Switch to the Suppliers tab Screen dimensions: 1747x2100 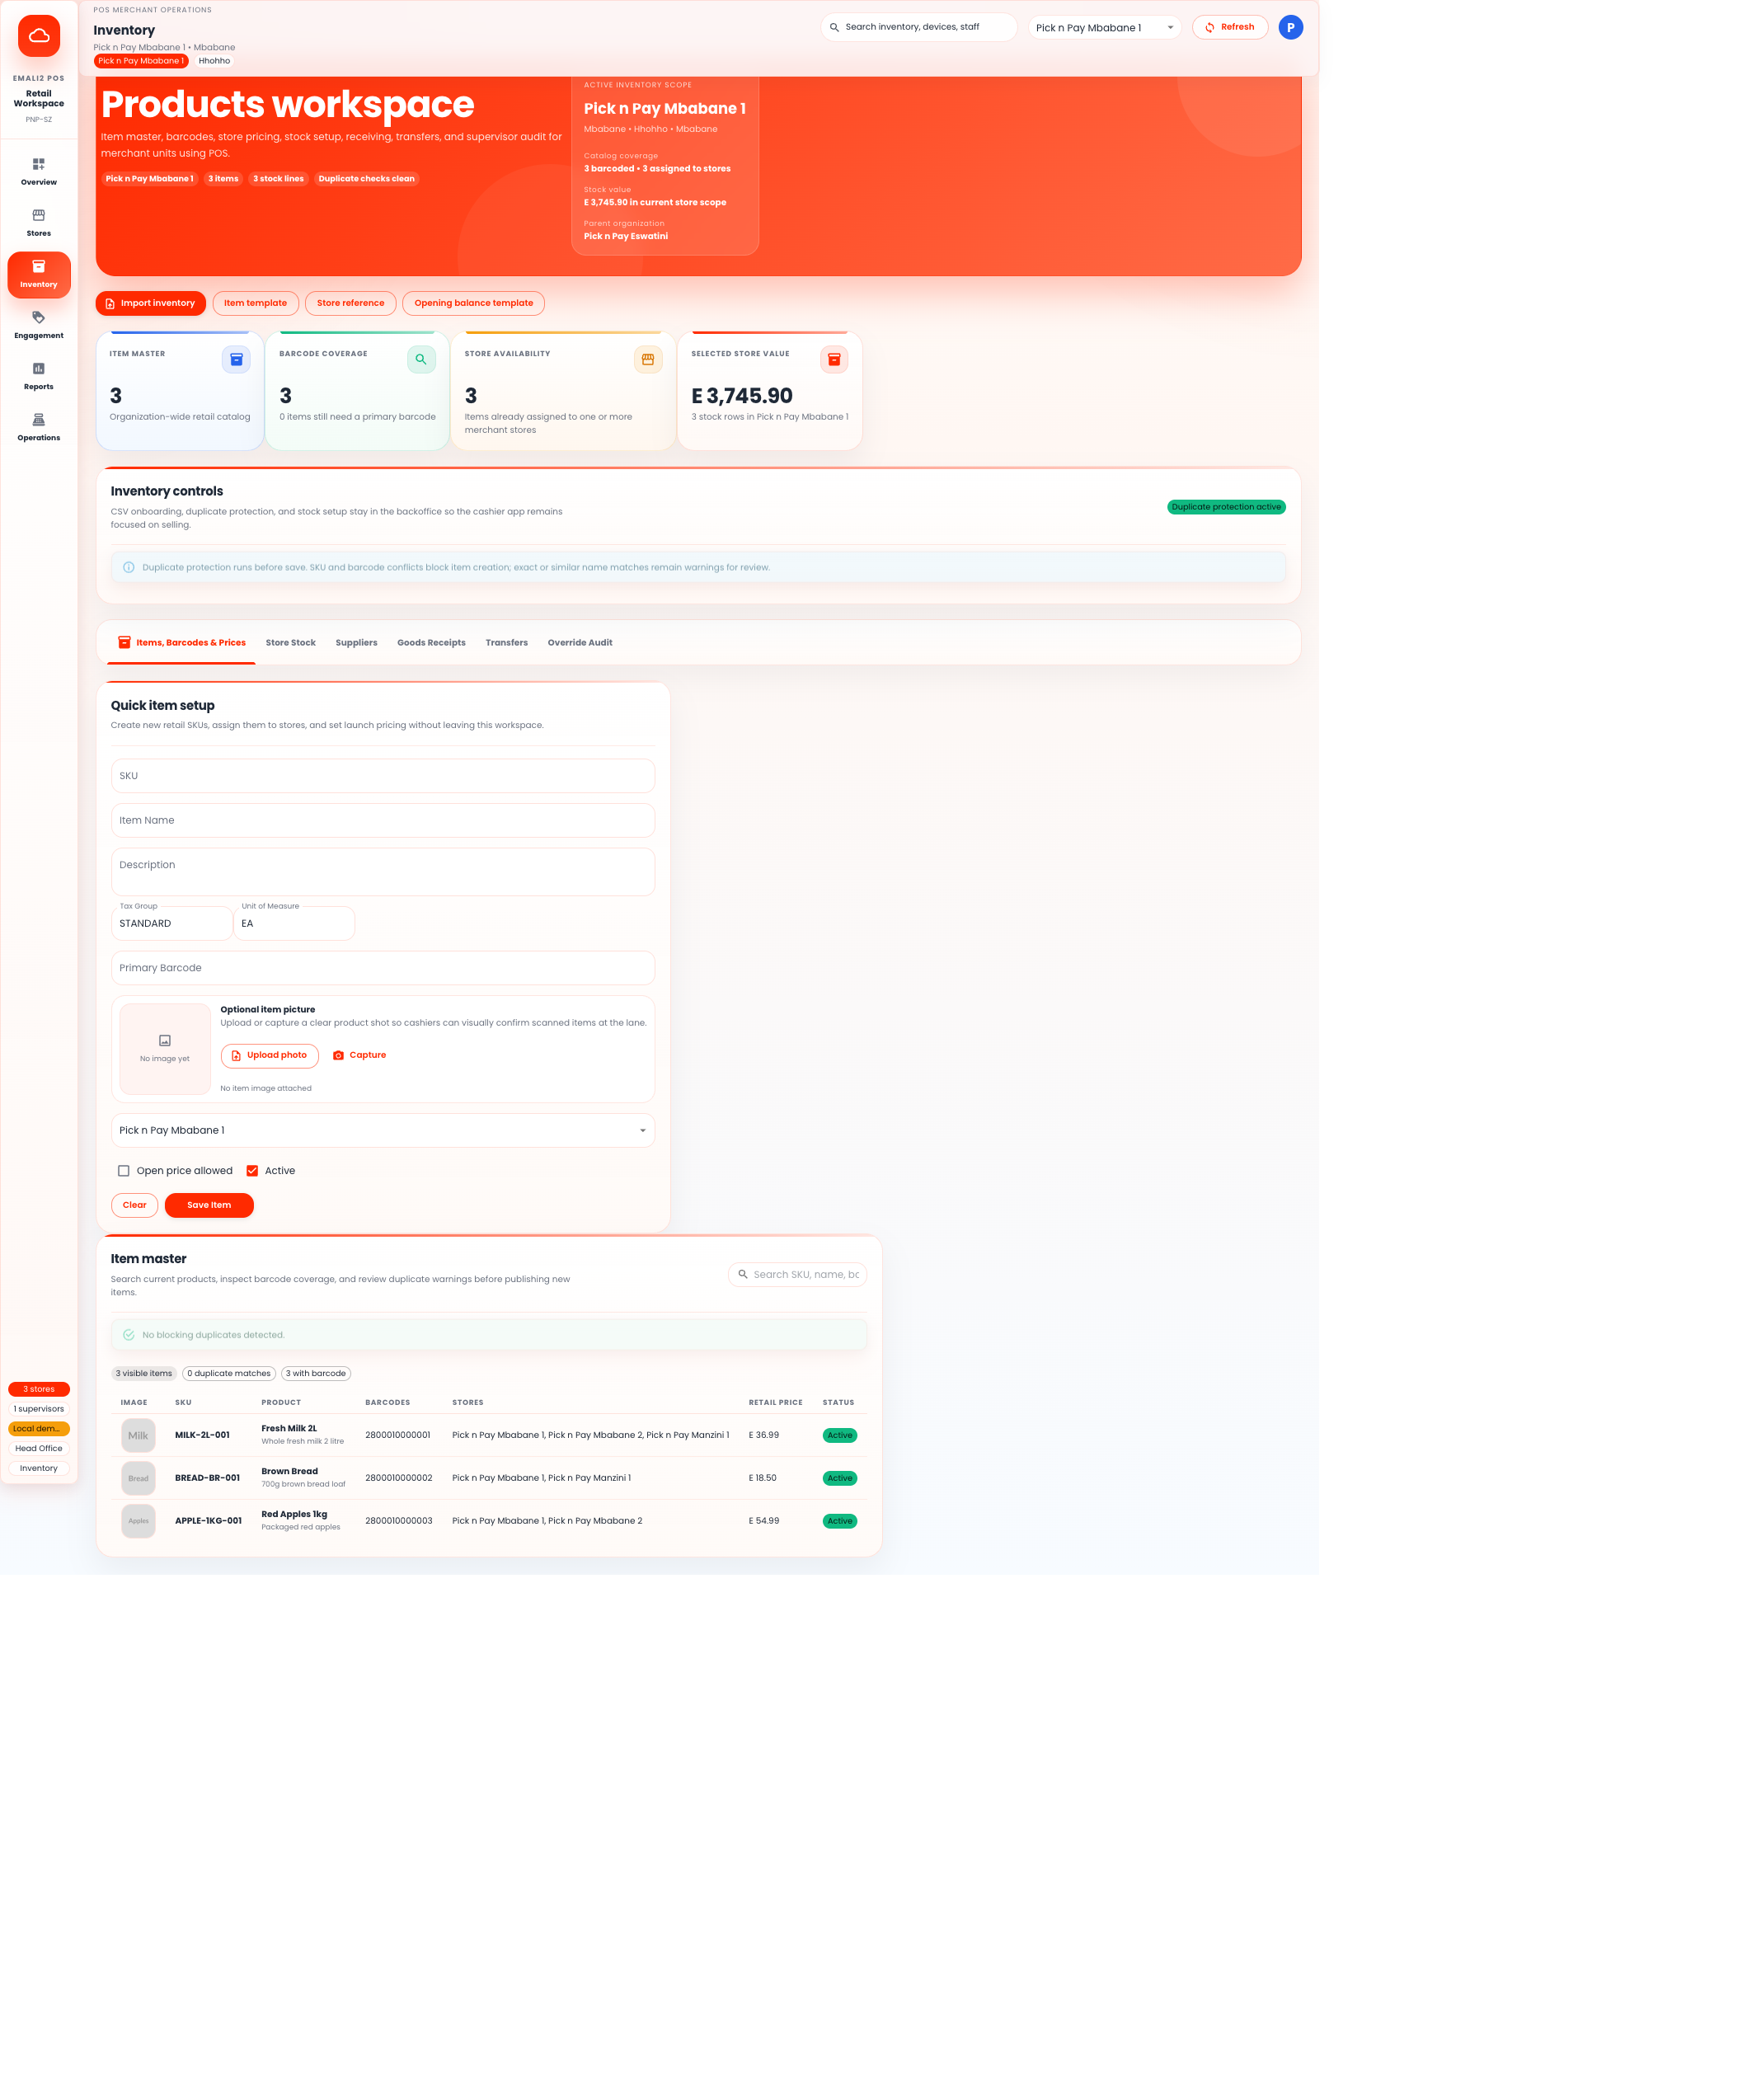coord(357,643)
